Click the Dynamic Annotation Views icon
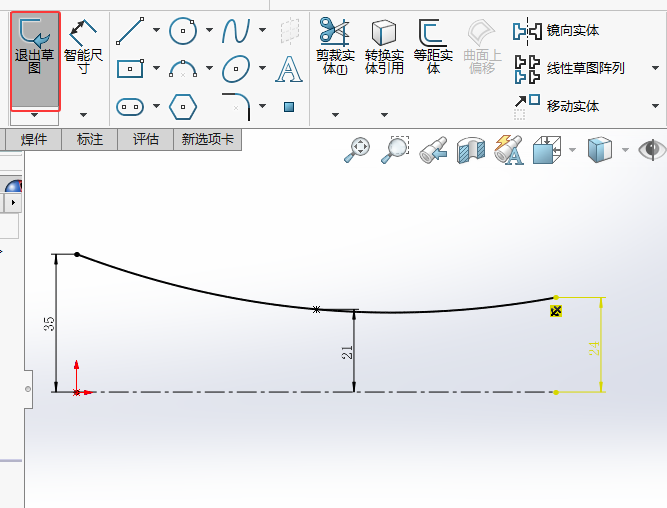The height and width of the screenshot is (508, 667). click(509, 150)
